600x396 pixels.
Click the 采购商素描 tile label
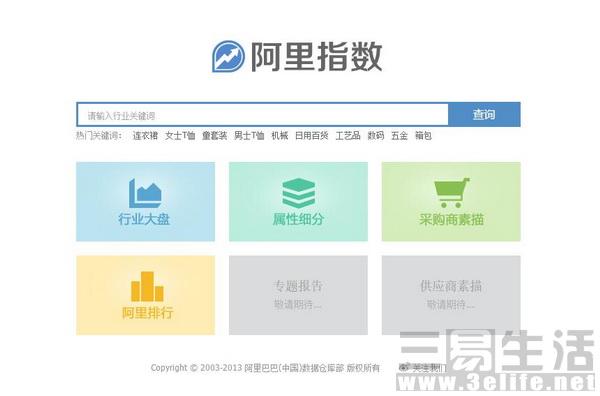pos(452,219)
